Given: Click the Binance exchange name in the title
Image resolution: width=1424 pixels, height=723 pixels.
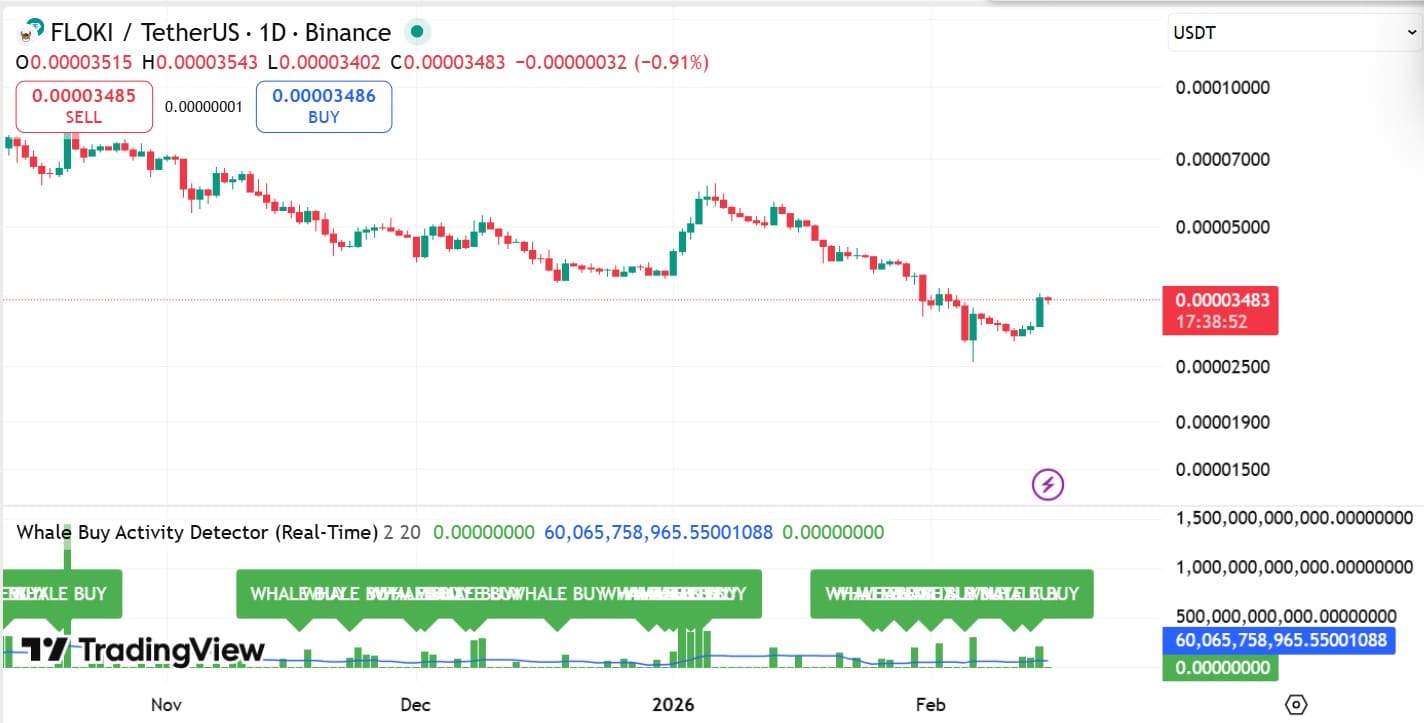Looking at the screenshot, I should pyautogui.click(x=352, y=31).
